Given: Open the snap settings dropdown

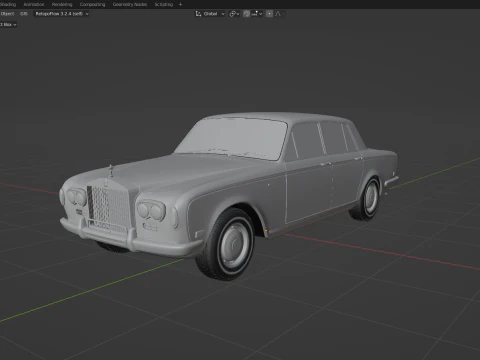Looking at the screenshot, I should pyautogui.click(x=257, y=14).
